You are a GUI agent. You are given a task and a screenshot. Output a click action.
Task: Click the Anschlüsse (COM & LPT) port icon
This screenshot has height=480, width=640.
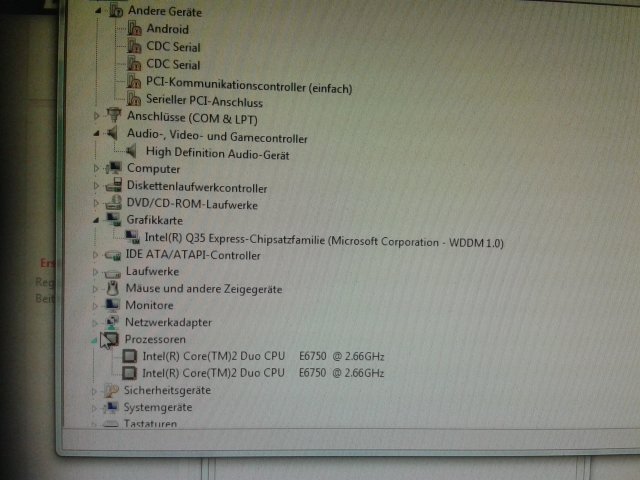[x=114, y=115]
